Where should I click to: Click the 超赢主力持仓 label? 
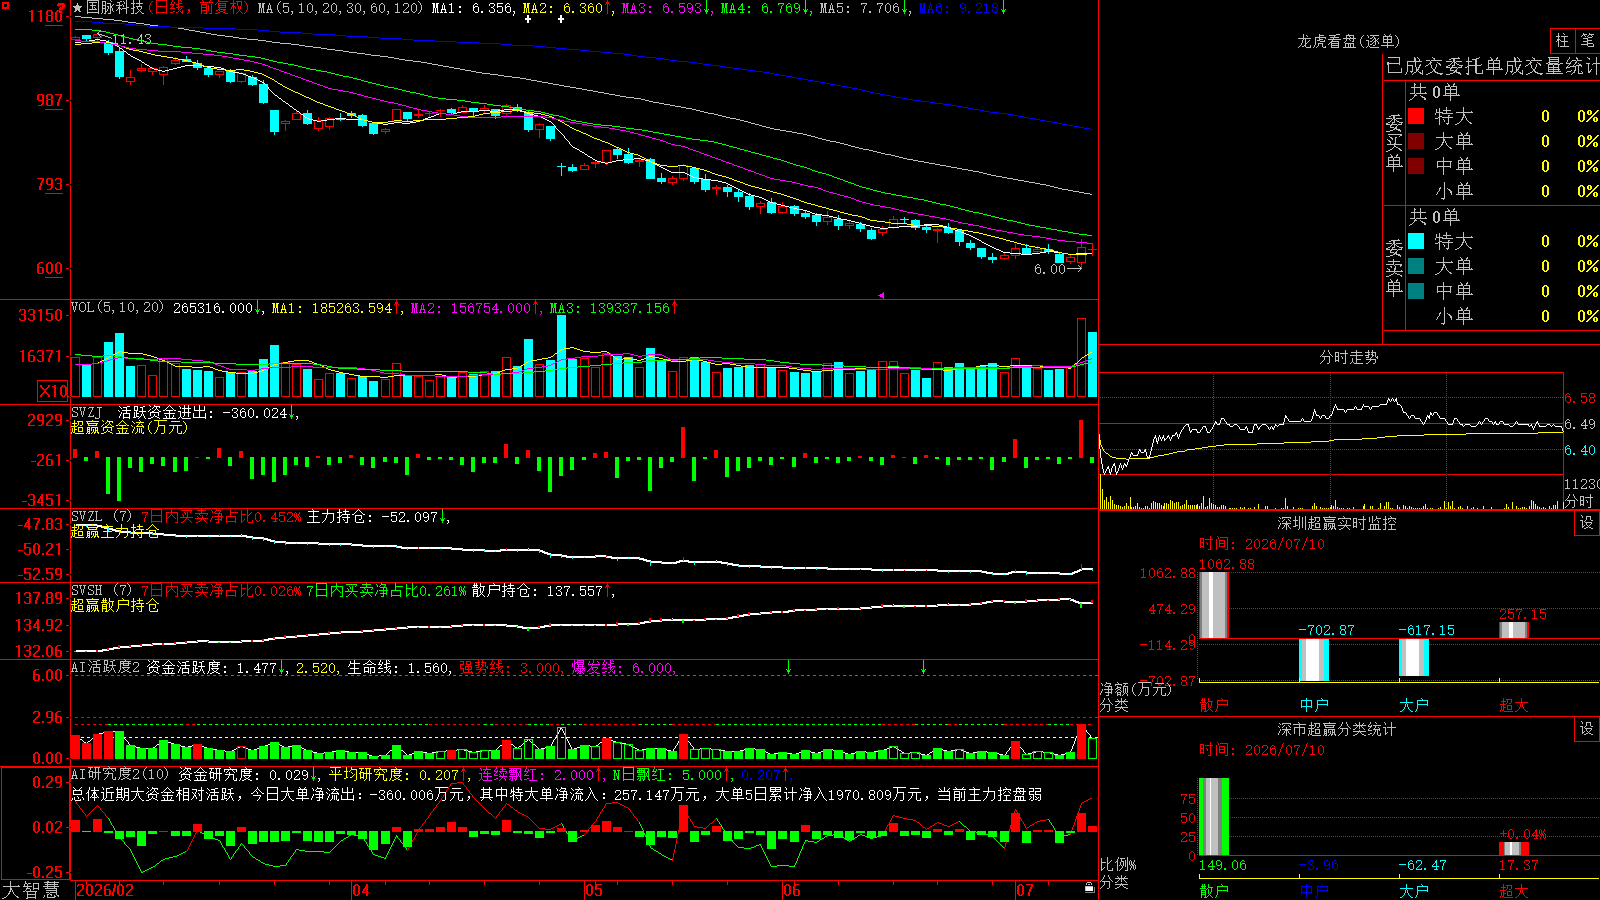[x=115, y=531]
